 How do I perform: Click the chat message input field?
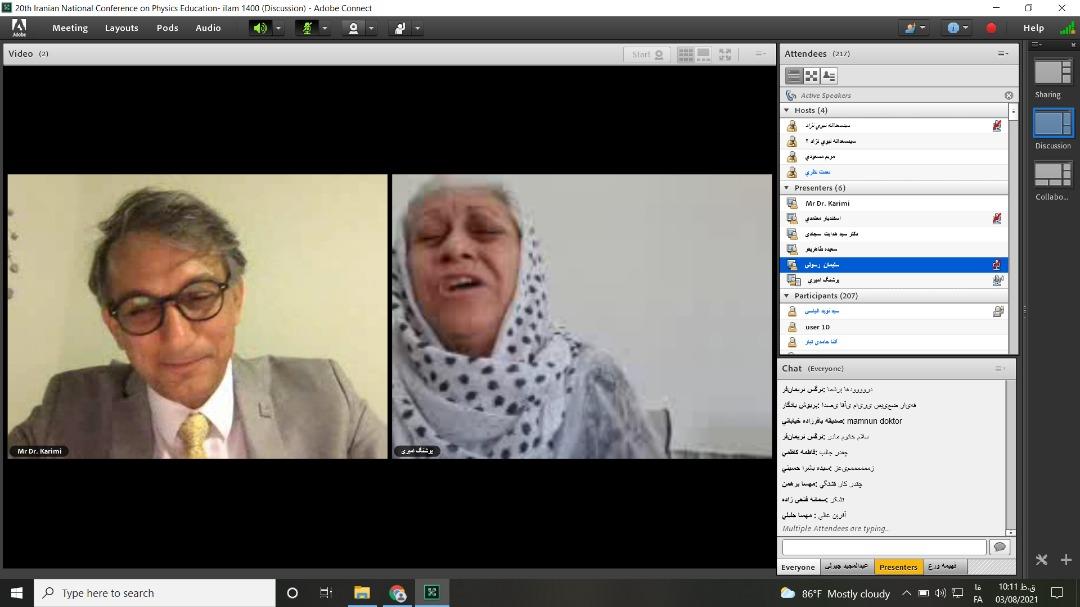883,547
